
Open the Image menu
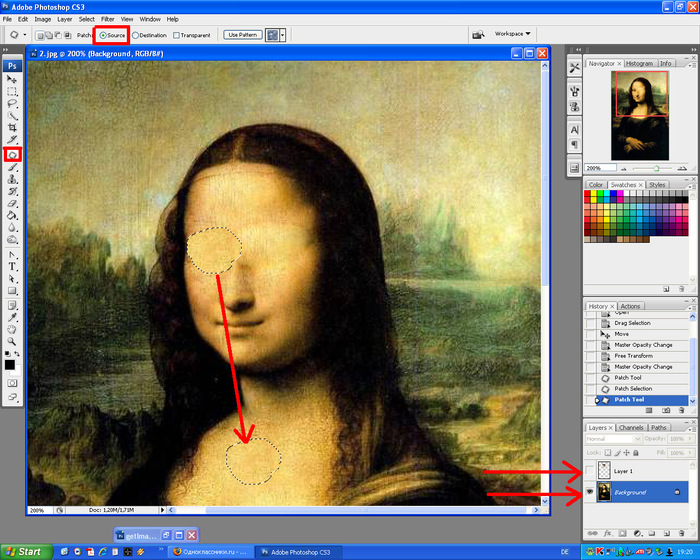[x=43, y=19]
